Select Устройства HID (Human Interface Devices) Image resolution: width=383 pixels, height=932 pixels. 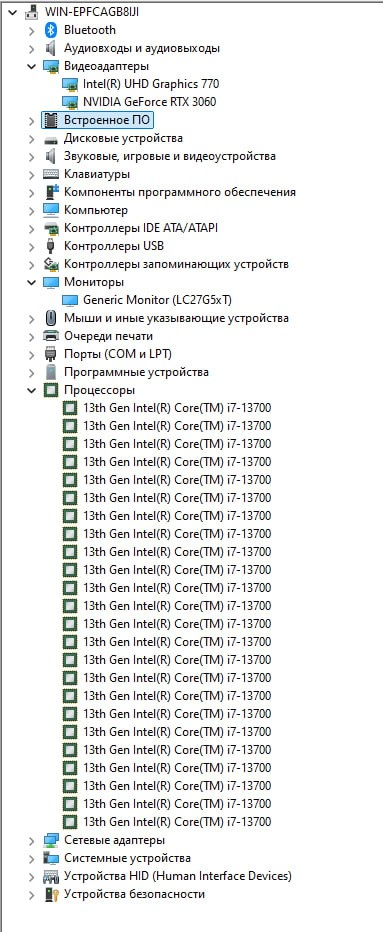coord(178,876)
